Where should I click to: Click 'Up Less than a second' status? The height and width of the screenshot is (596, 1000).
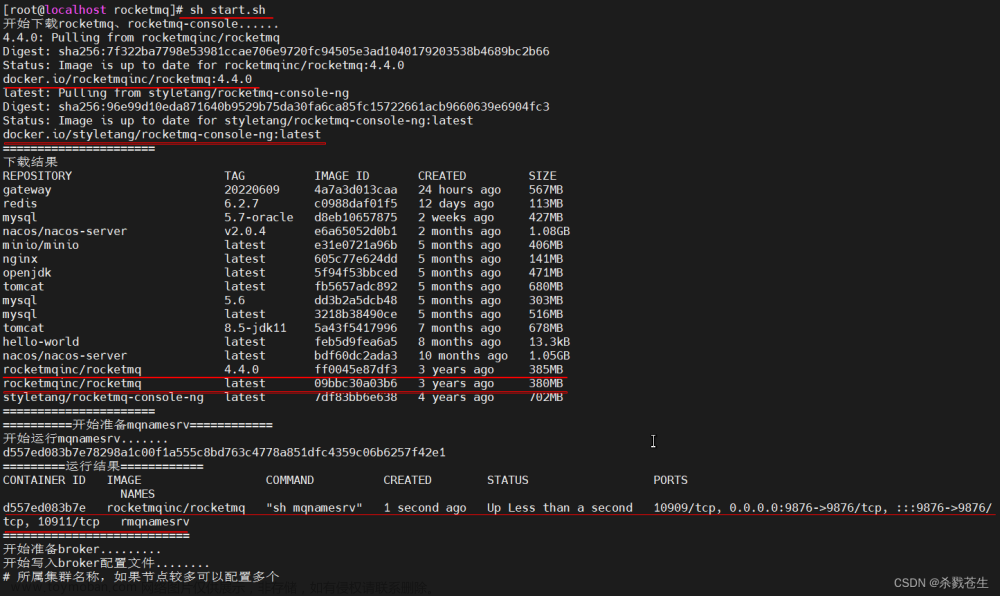point(559,508)
